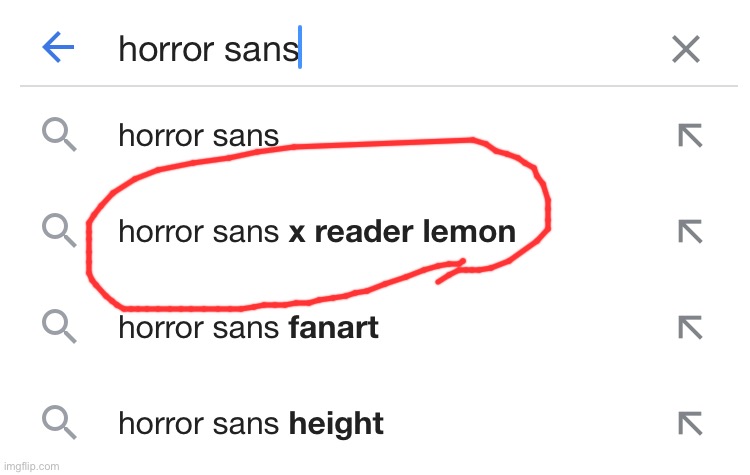Go back using the blue arrow
This screenshot has height=475, width=750.
(x=58, y=47)
